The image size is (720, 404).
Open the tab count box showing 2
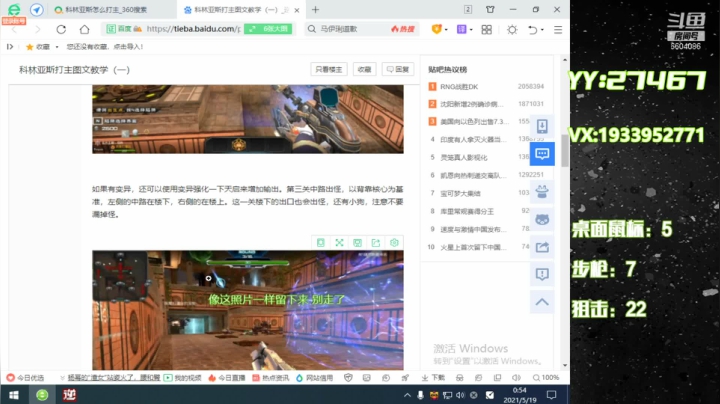point(467,9)
